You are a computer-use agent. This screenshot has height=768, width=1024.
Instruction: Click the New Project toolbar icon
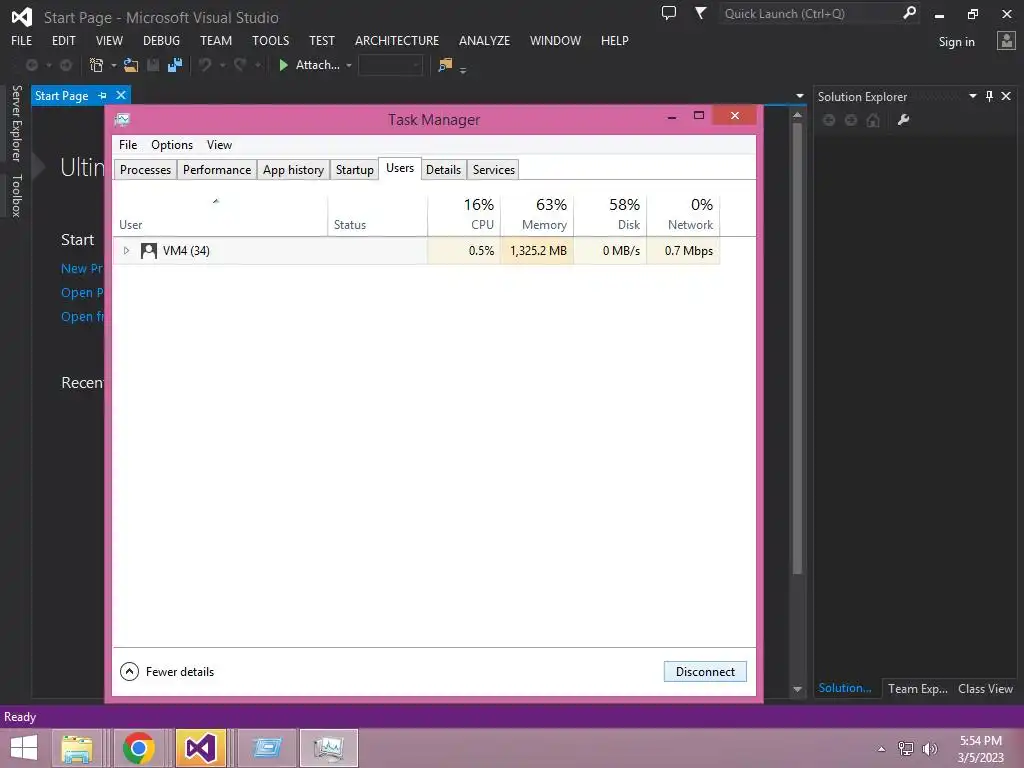[96, 65]
